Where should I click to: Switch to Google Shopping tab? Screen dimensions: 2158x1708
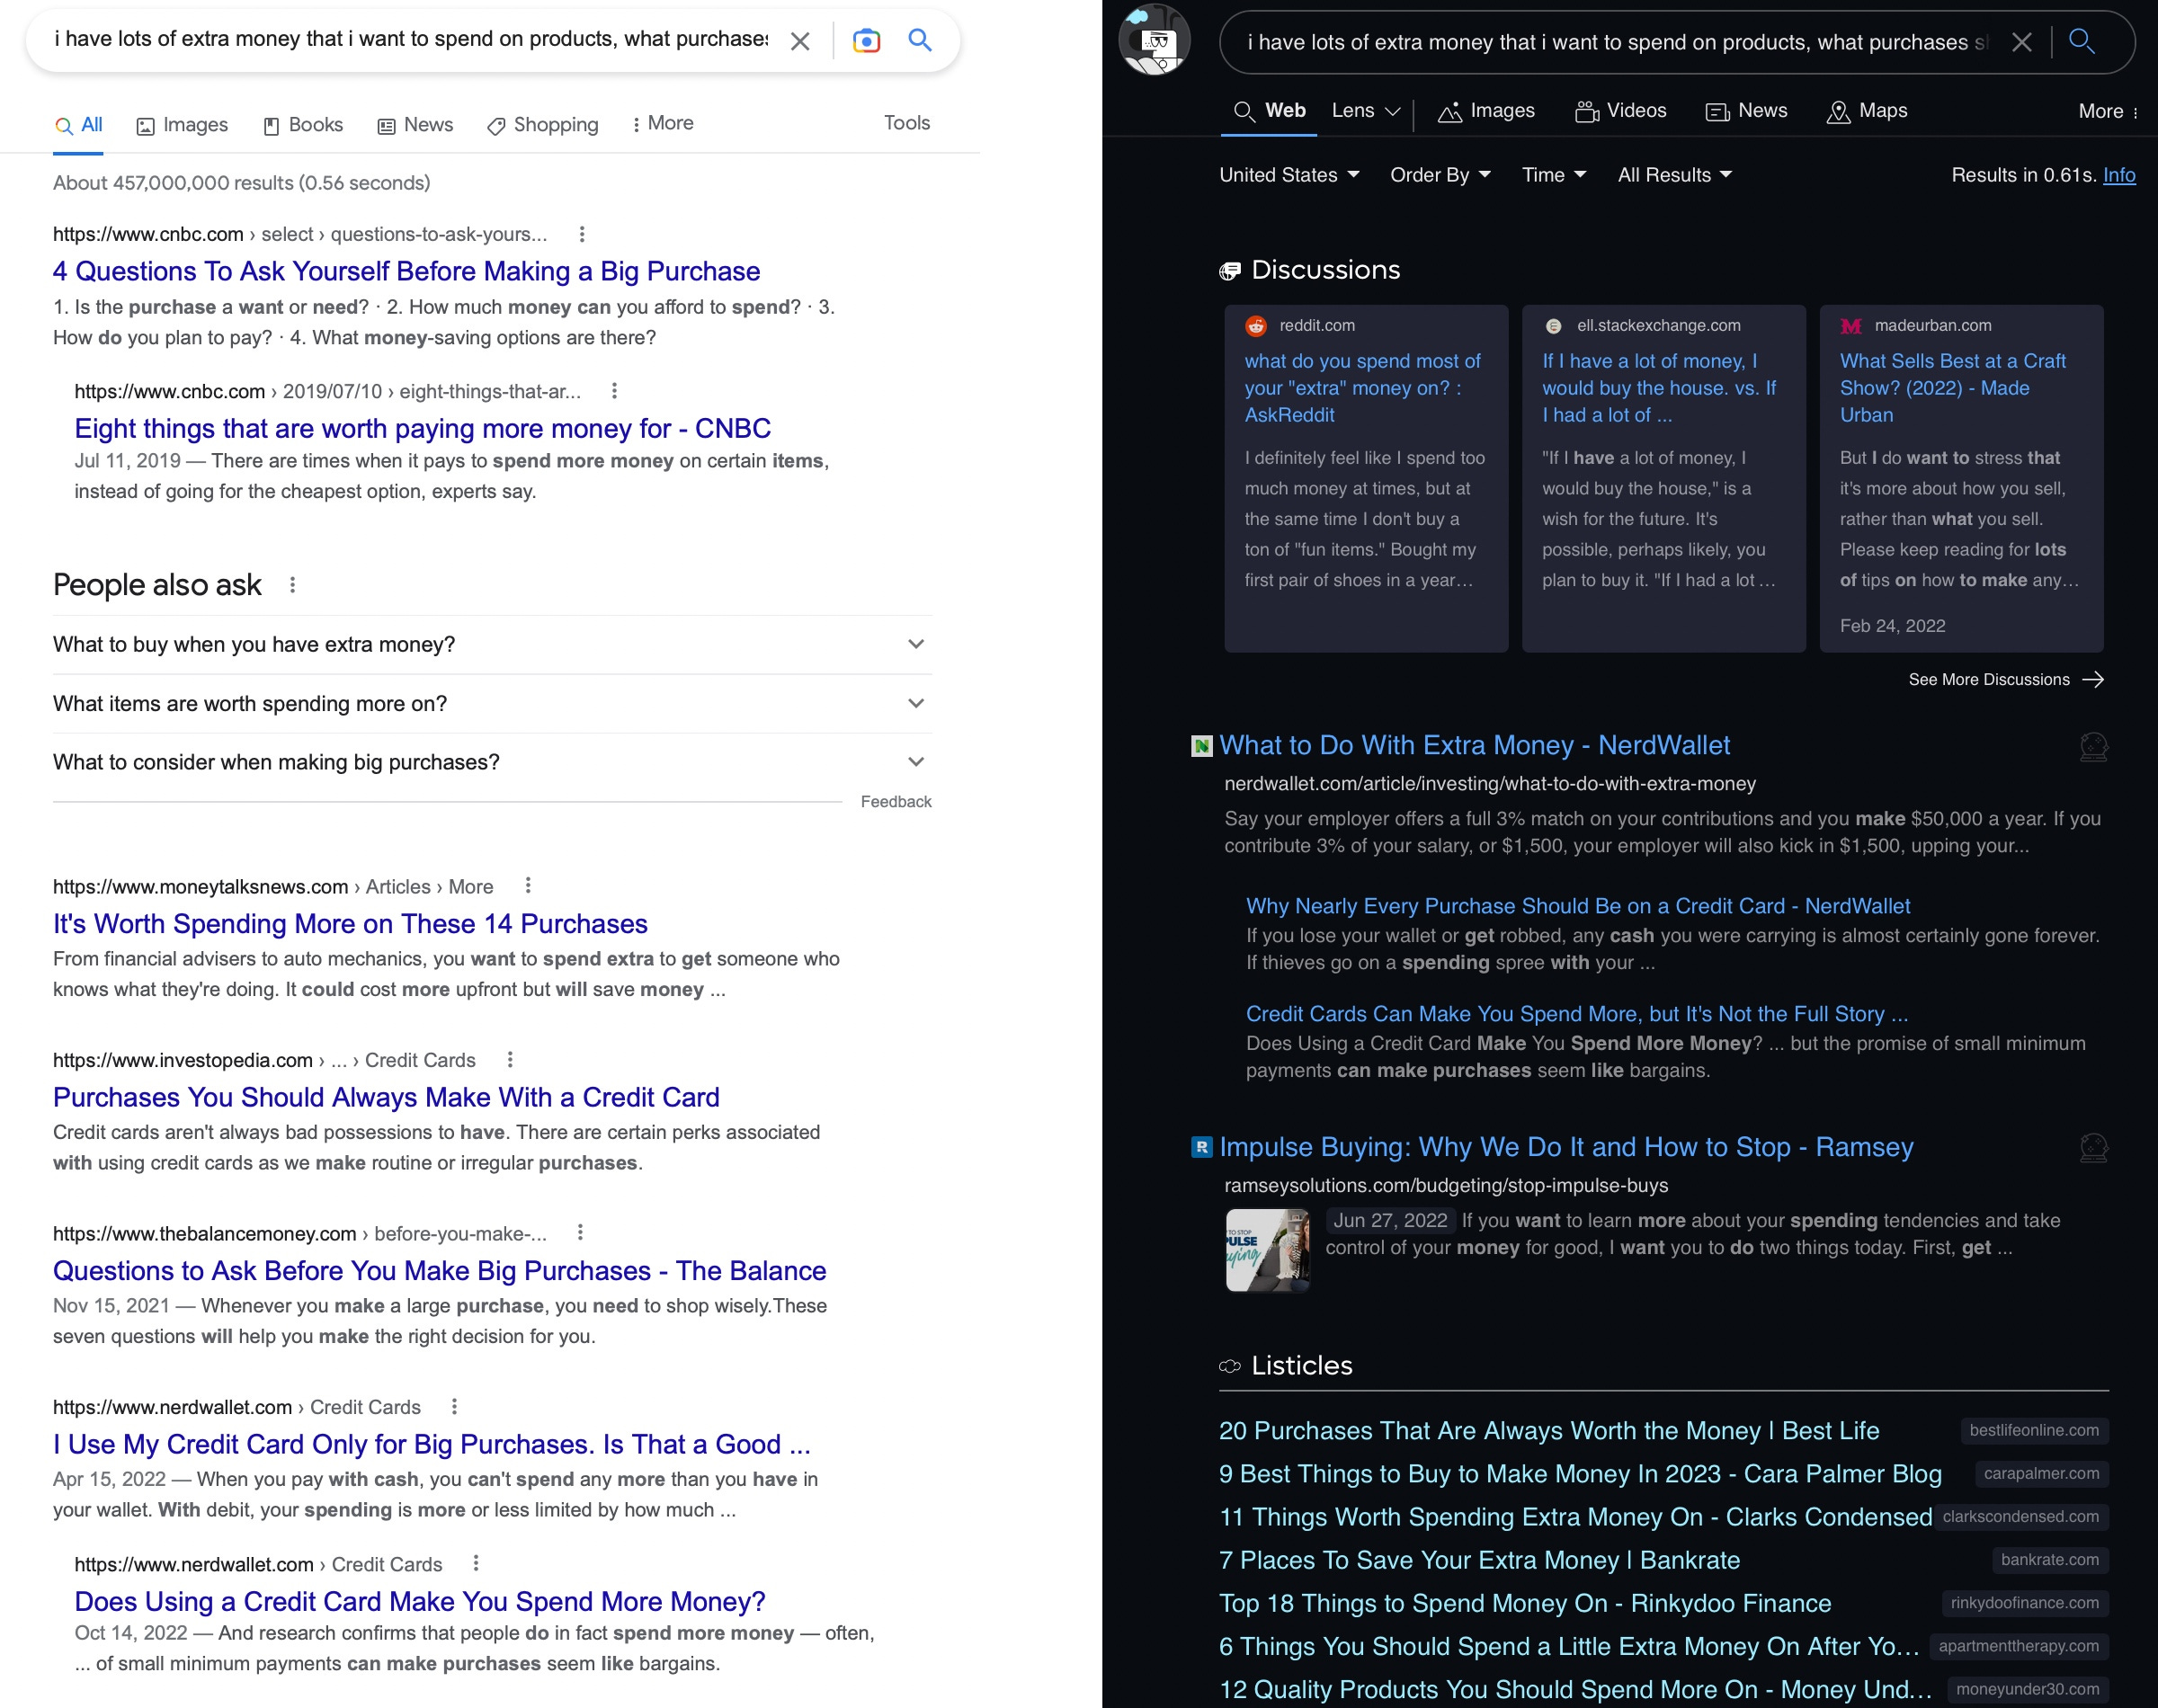tap(543, 125)
